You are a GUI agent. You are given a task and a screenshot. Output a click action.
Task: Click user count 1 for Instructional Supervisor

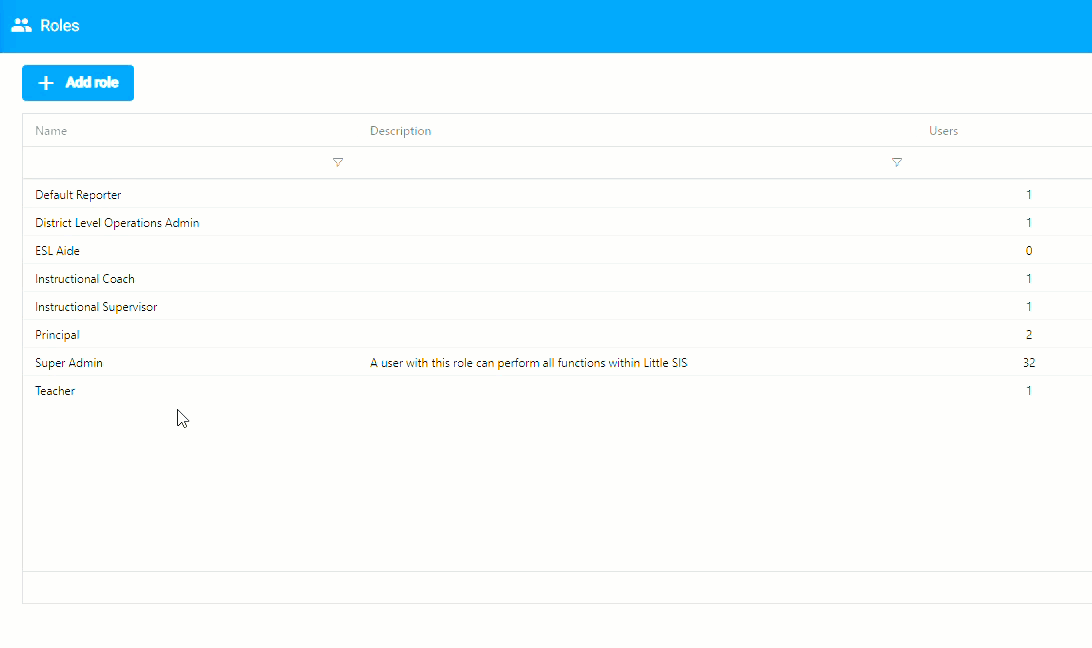tap(1029, 307)
